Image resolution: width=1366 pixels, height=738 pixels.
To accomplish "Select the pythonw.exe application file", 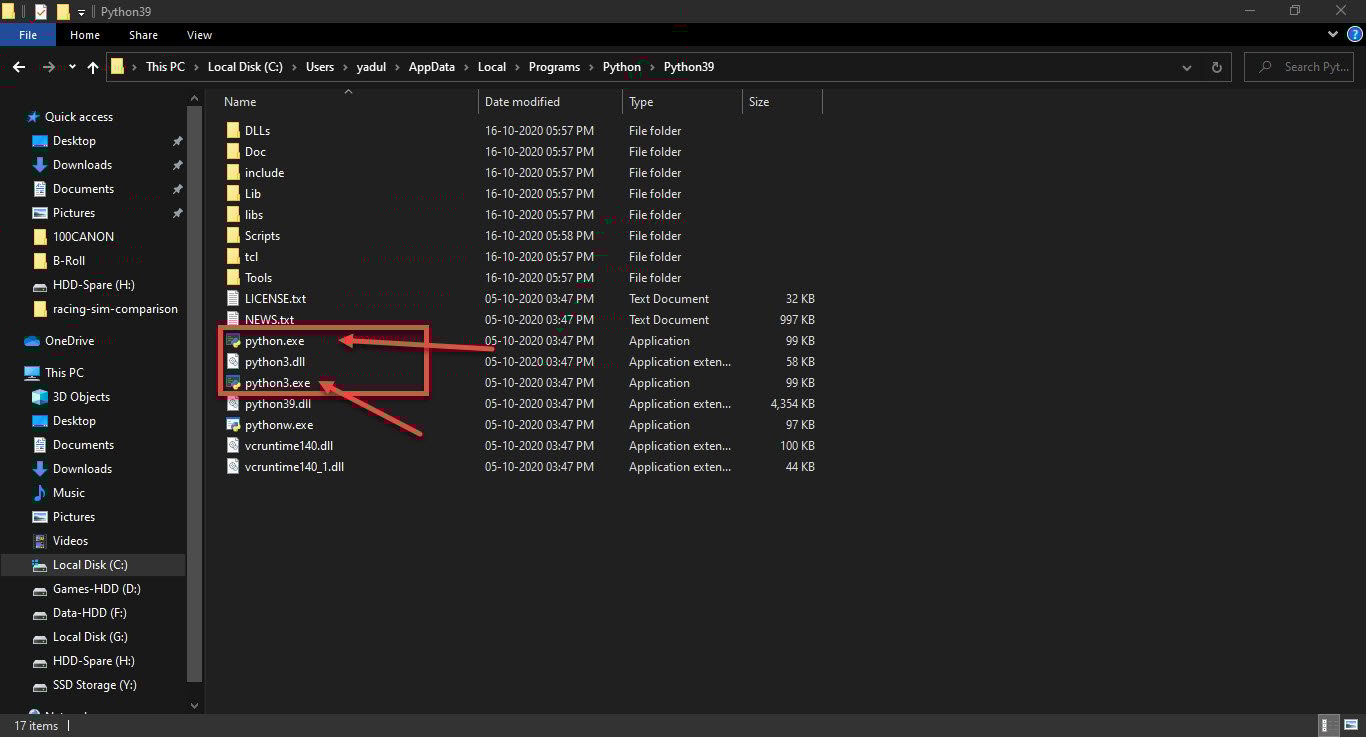I will [278, 425].
